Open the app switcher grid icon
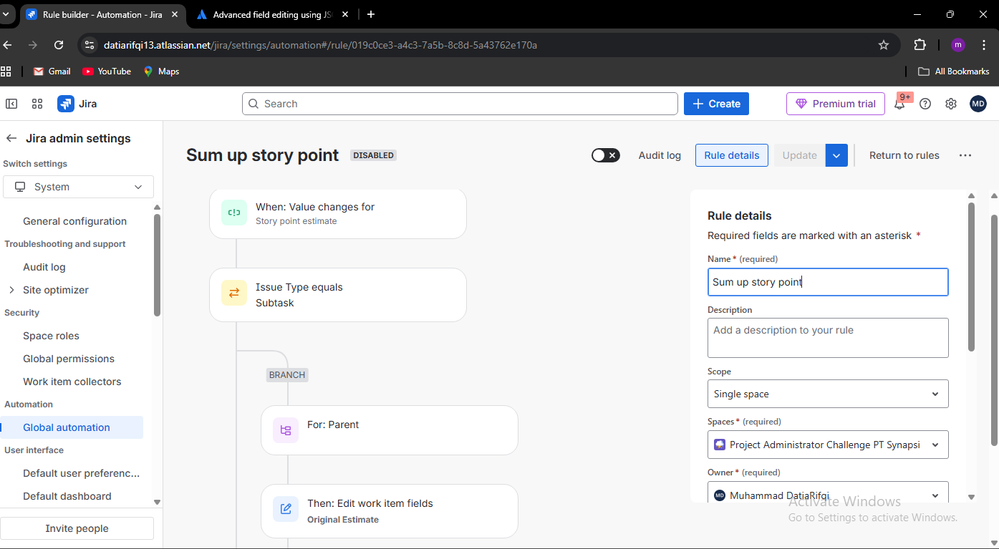Screen dimensions: 999x549 37,104
